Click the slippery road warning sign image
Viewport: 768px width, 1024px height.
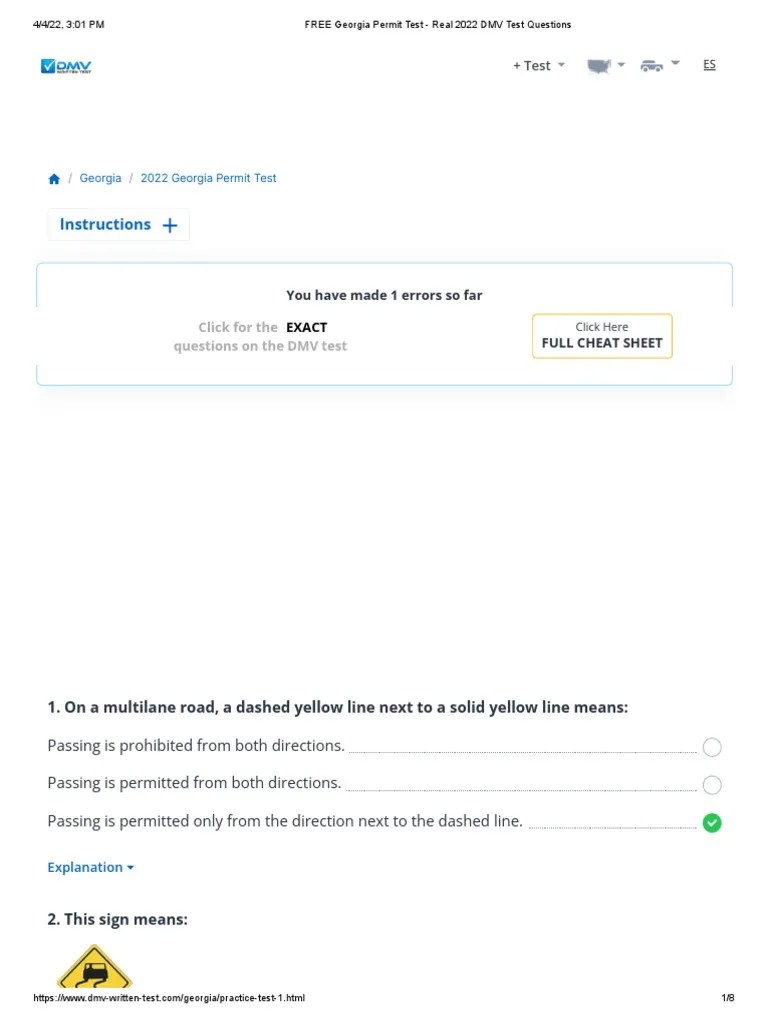tap(94, 968)
